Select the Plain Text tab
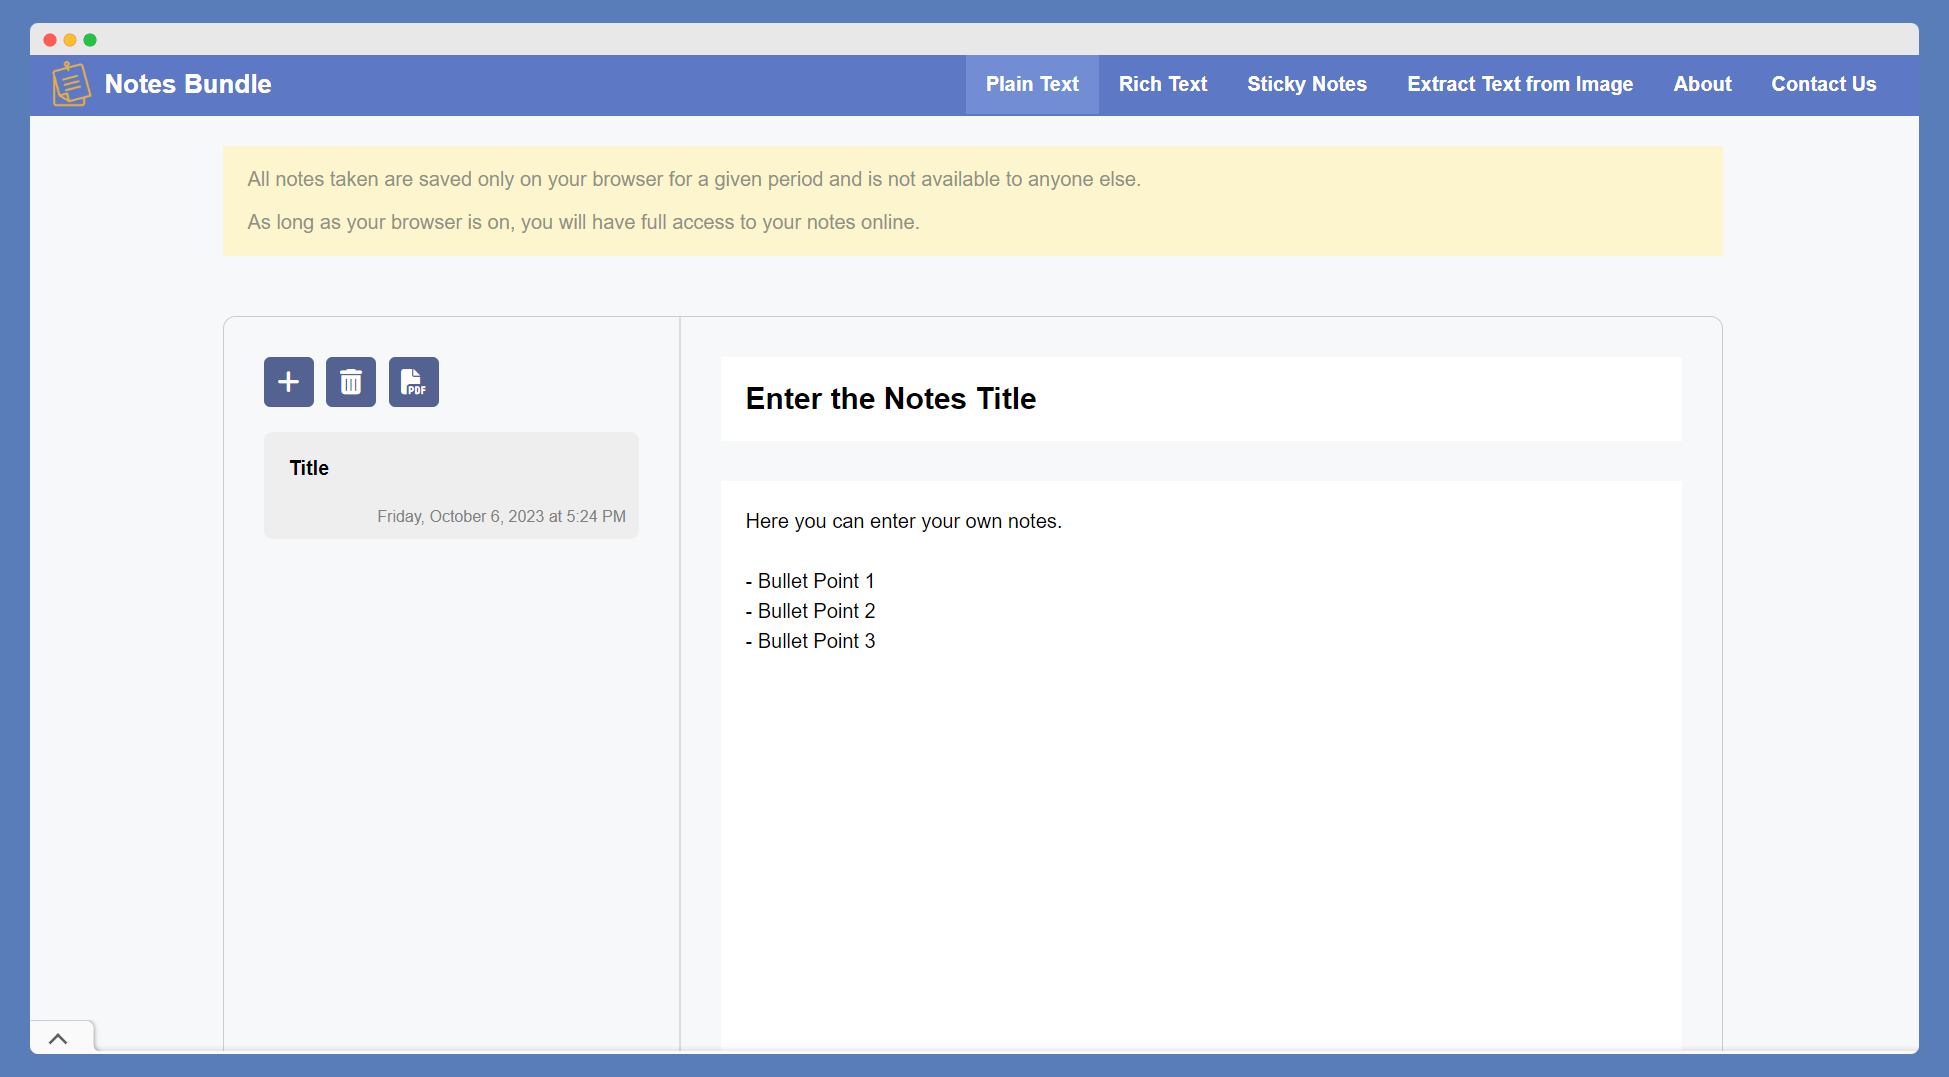This screenshot has width=1949, height=1077. [1031, 84]
